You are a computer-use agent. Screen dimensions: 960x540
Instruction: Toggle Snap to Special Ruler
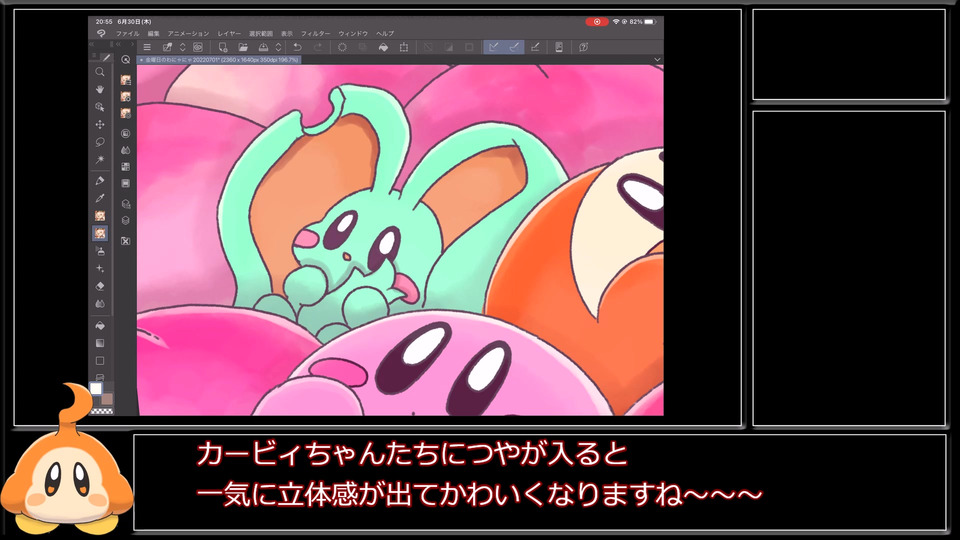pyautogui.click(x=514, y=47)
